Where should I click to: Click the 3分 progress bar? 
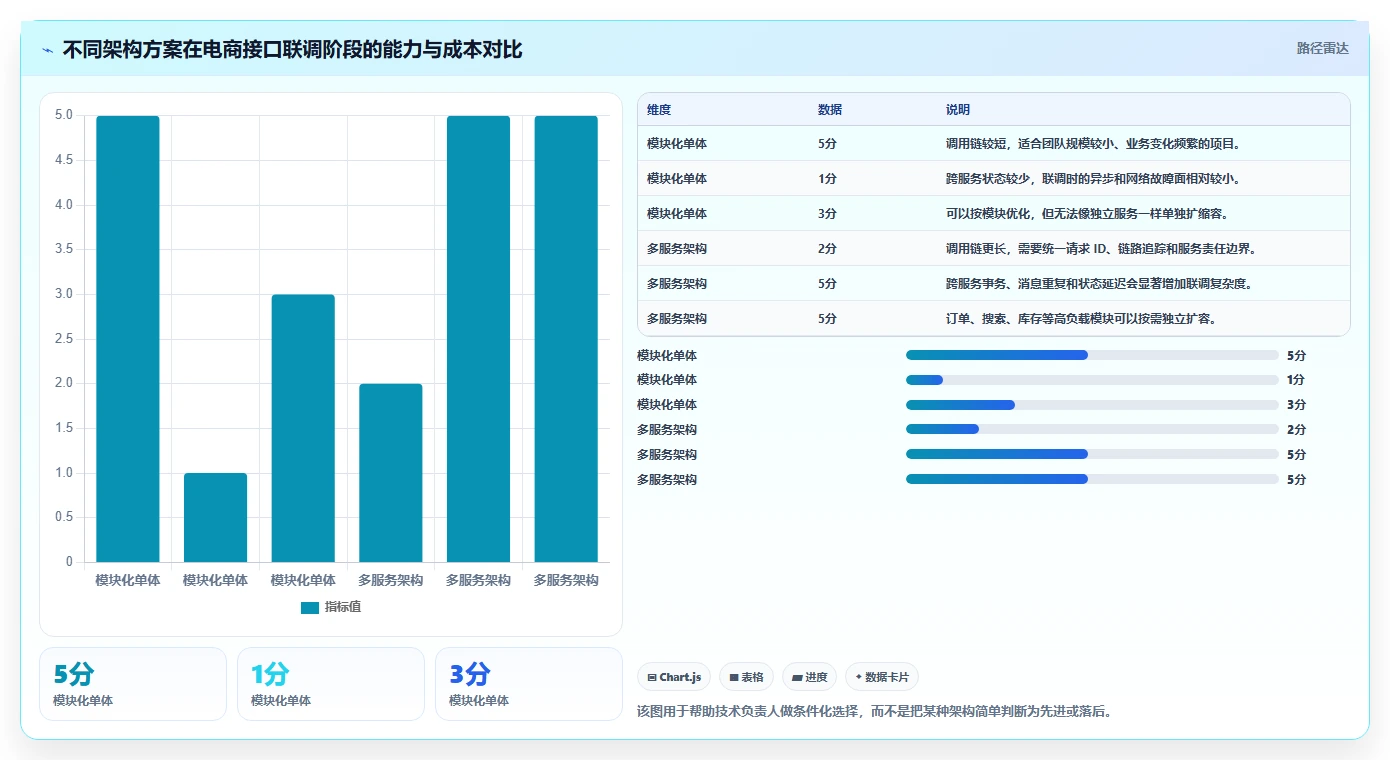pos(1092,405)
